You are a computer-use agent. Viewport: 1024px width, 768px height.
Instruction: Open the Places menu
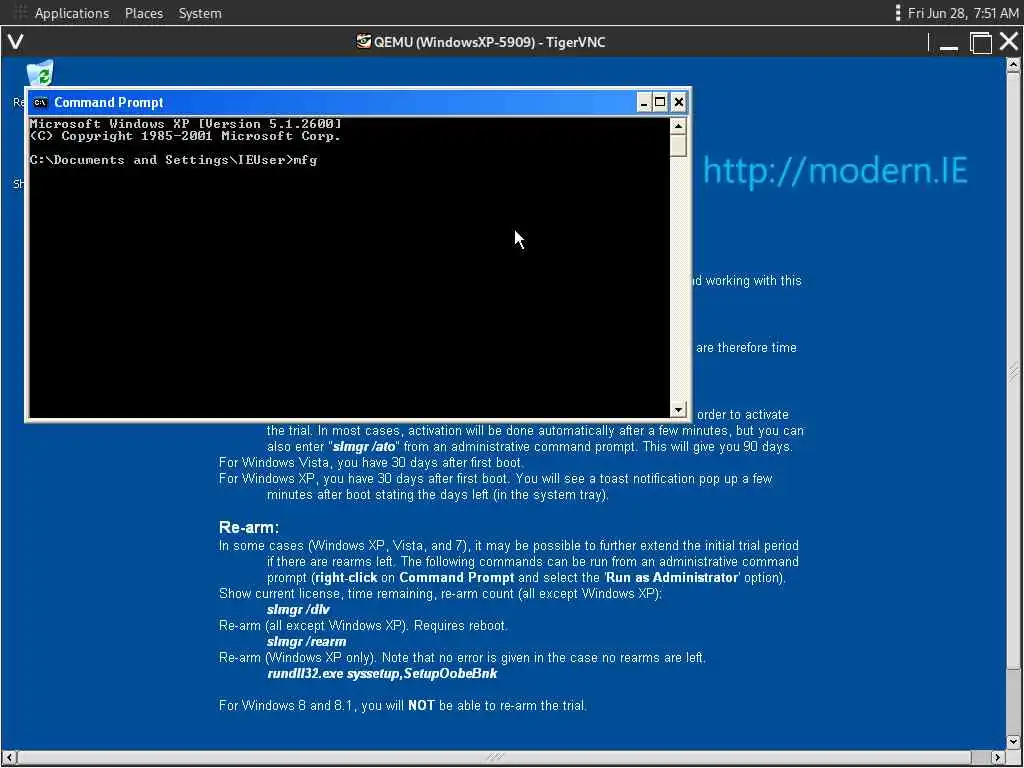pos(144,13)
